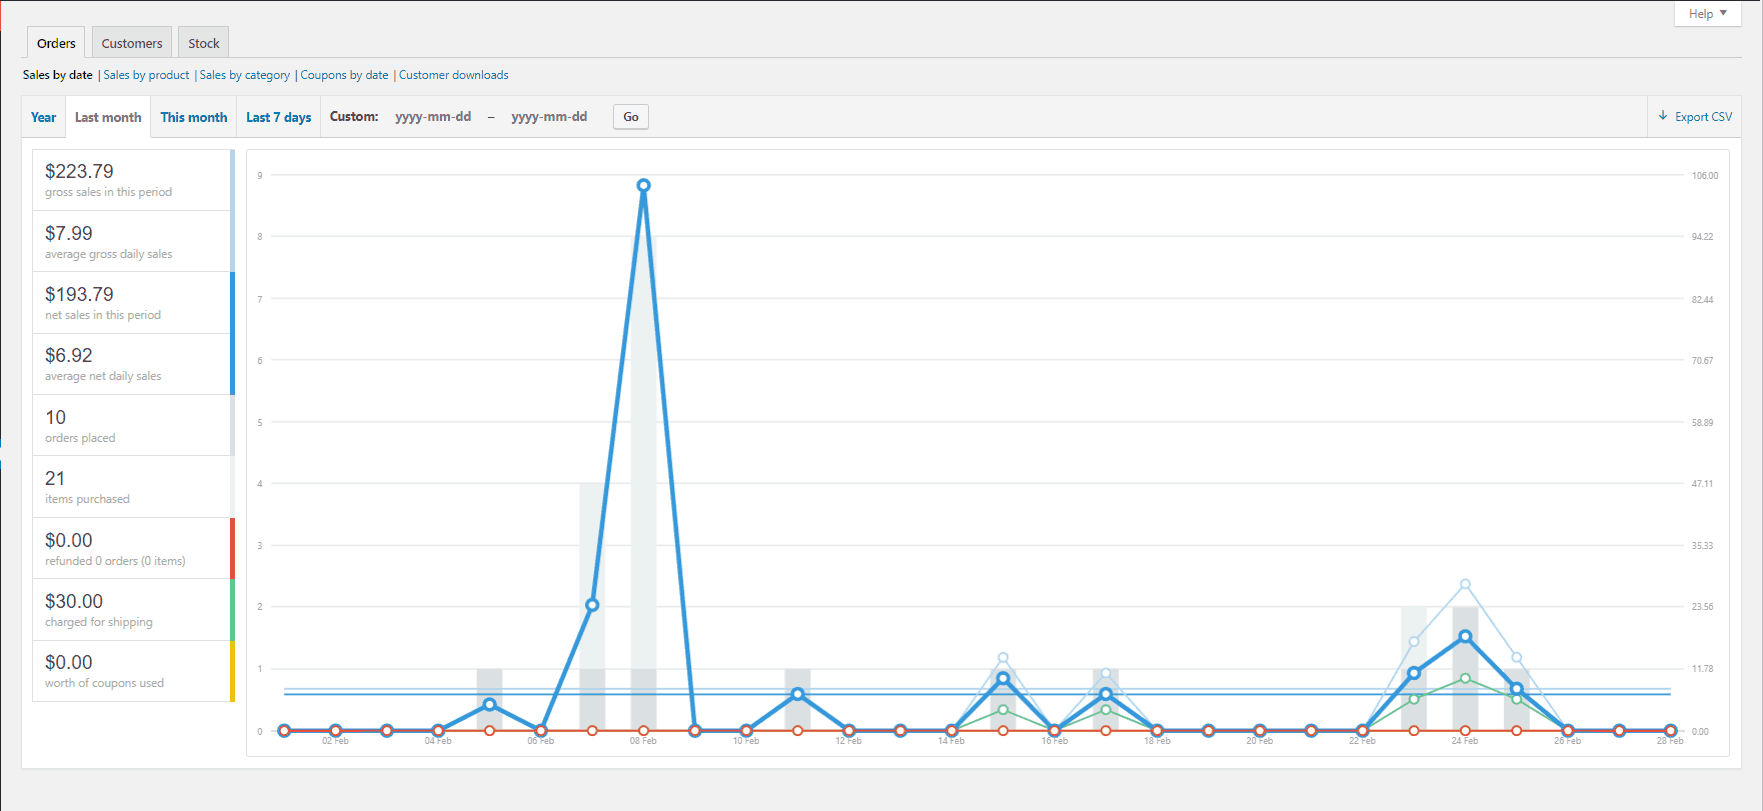Click the custom end date field
The height and width of the screenshot is (811, 1763).
549,117
